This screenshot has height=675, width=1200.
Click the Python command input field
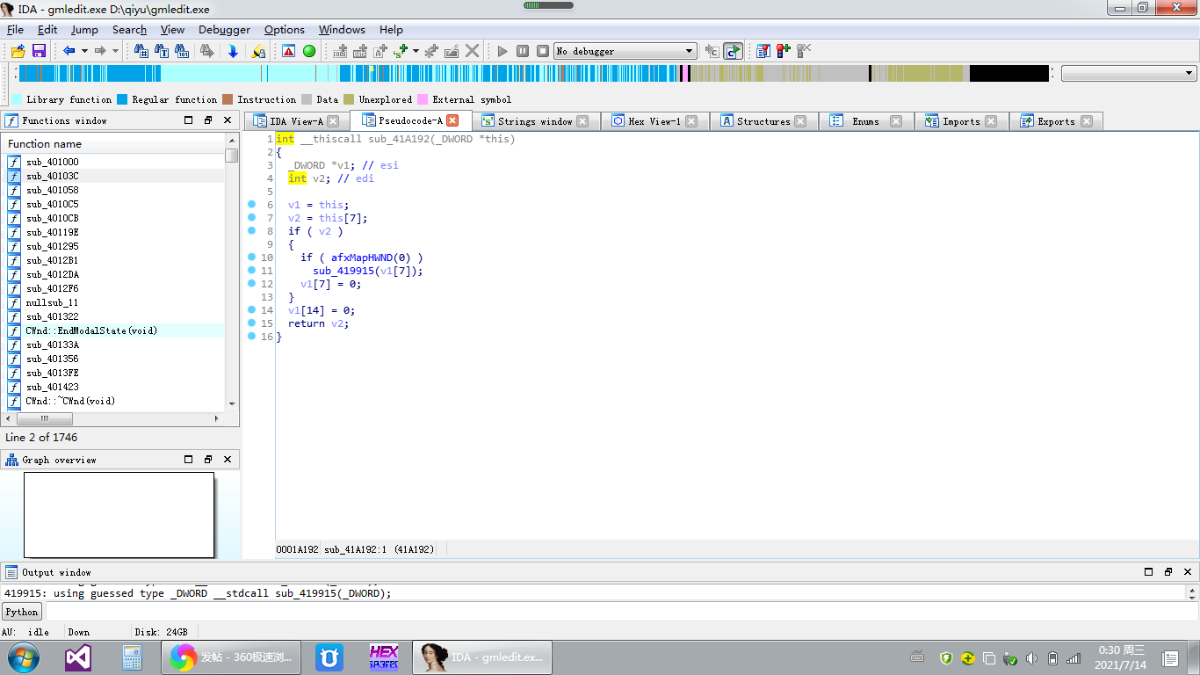pos(620,612)
